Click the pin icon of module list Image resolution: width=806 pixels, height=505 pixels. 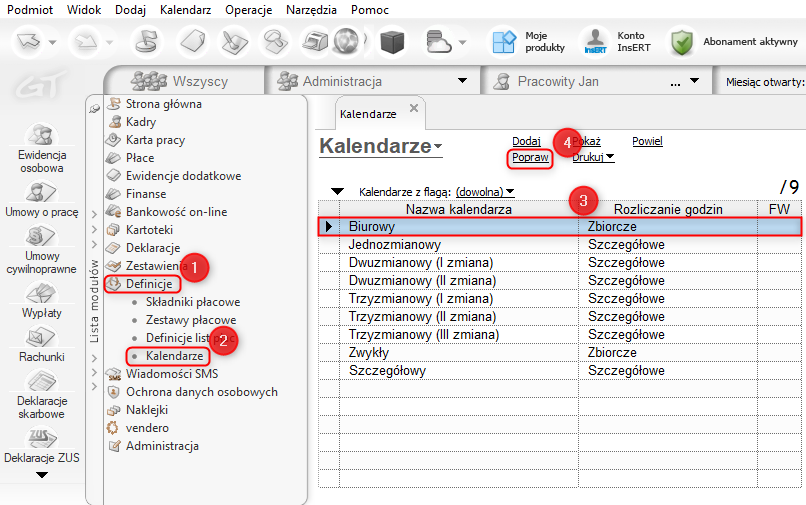point(95,109)
